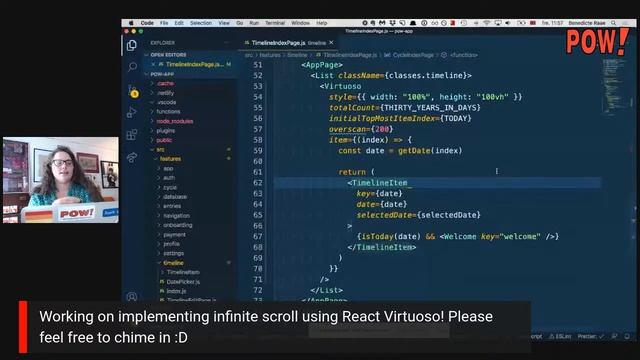Click Prettier in the status bar

pyautogui.click(x=590, y=336)
